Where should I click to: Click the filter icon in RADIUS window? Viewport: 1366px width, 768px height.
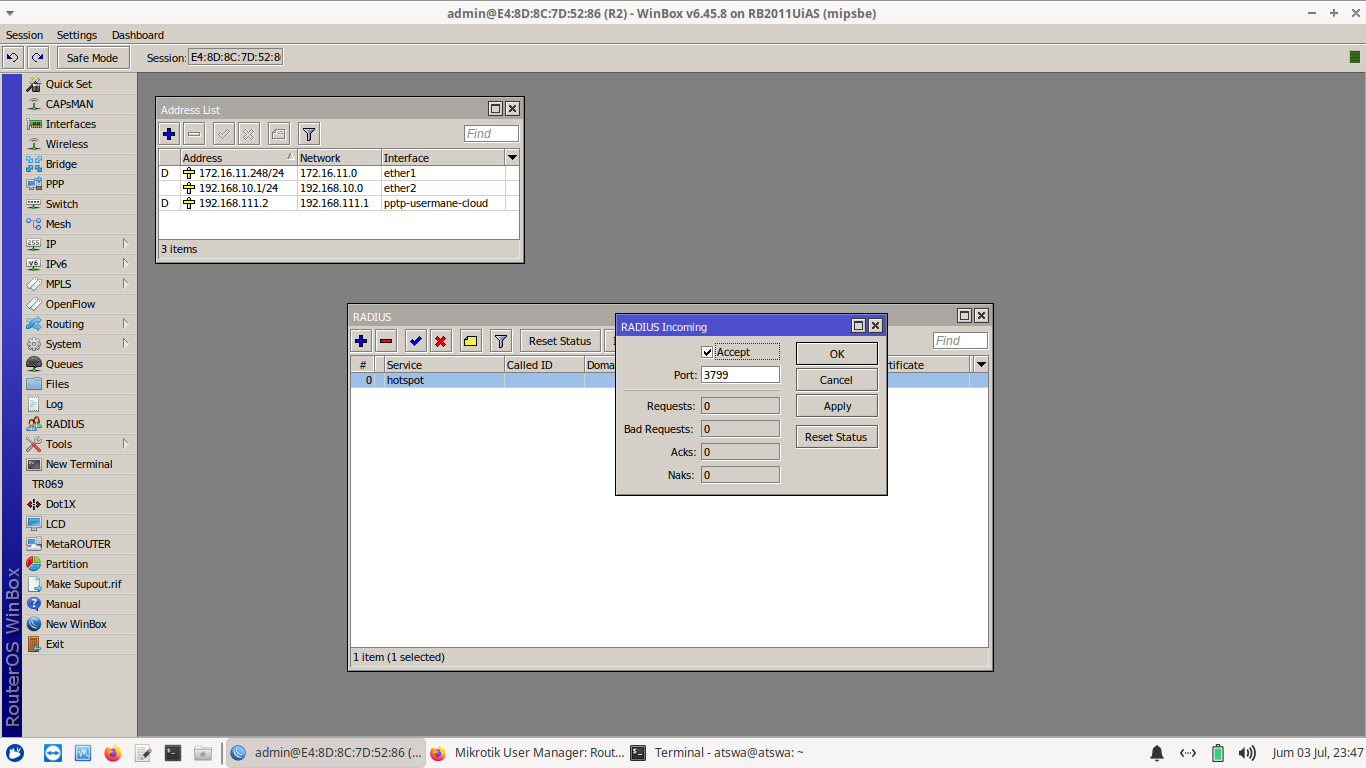[x=501, y=341]
